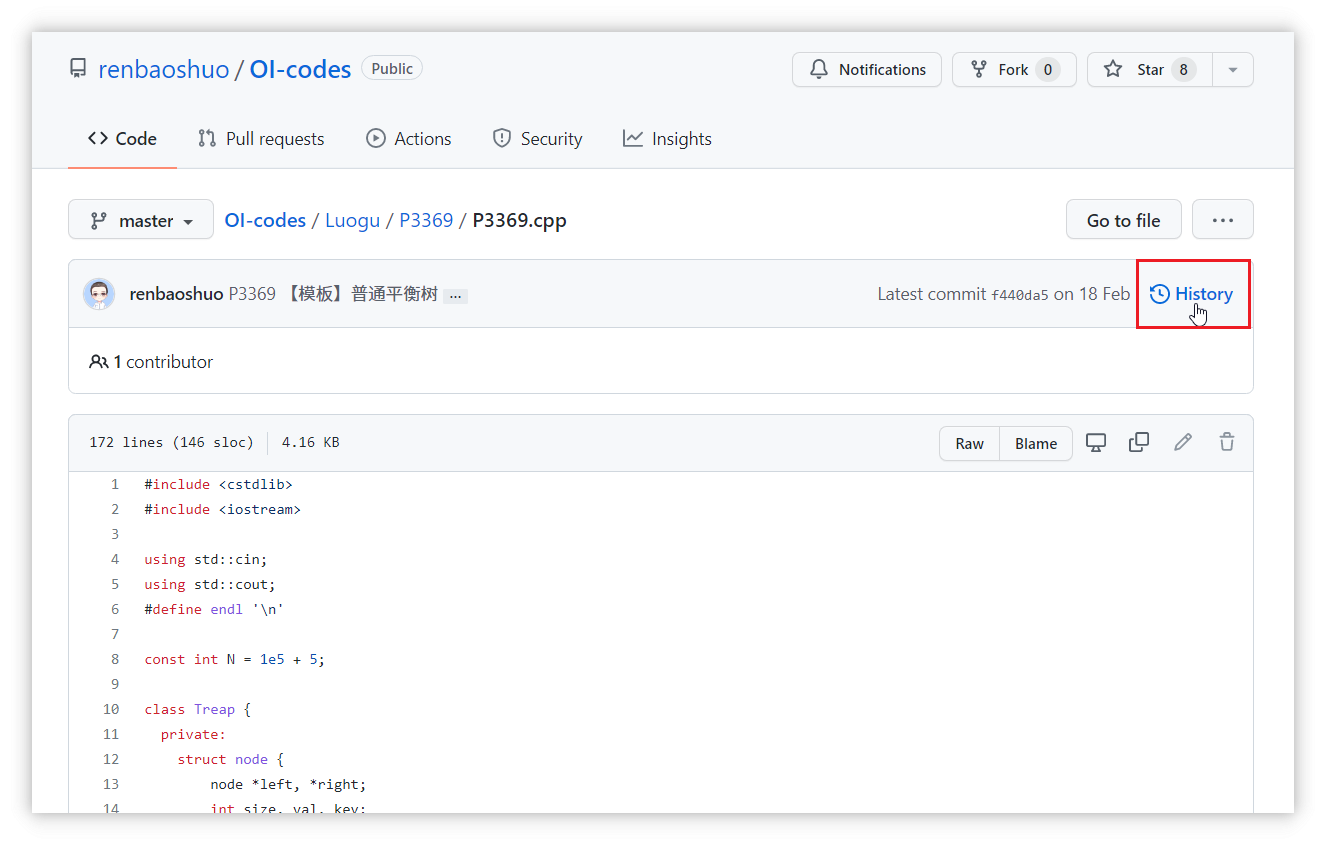
Task: Click the Go to file button
Action: (x=1124, y=220)
